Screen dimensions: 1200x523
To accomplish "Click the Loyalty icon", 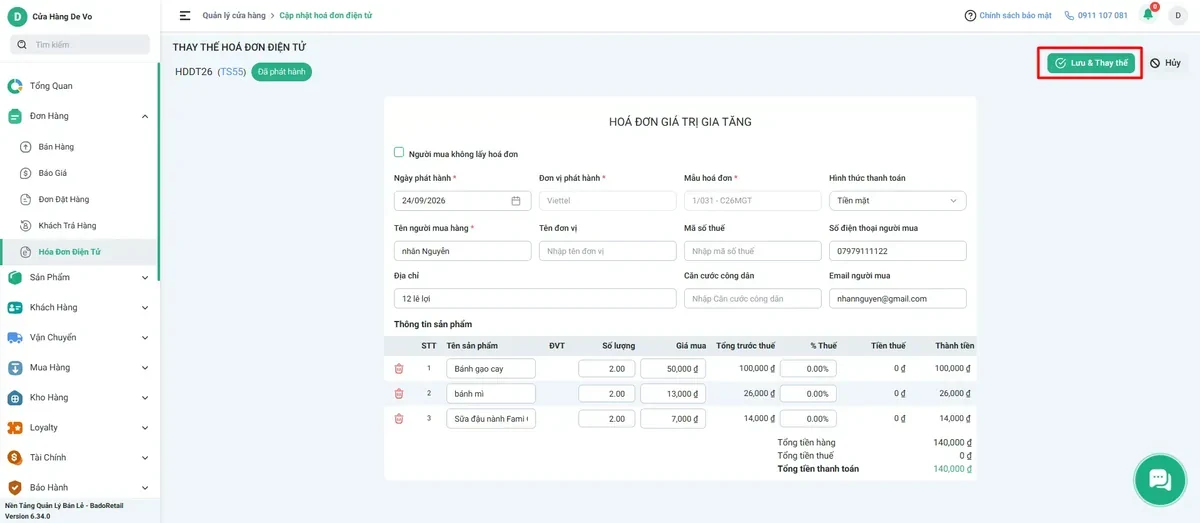I will pos(15,427).
